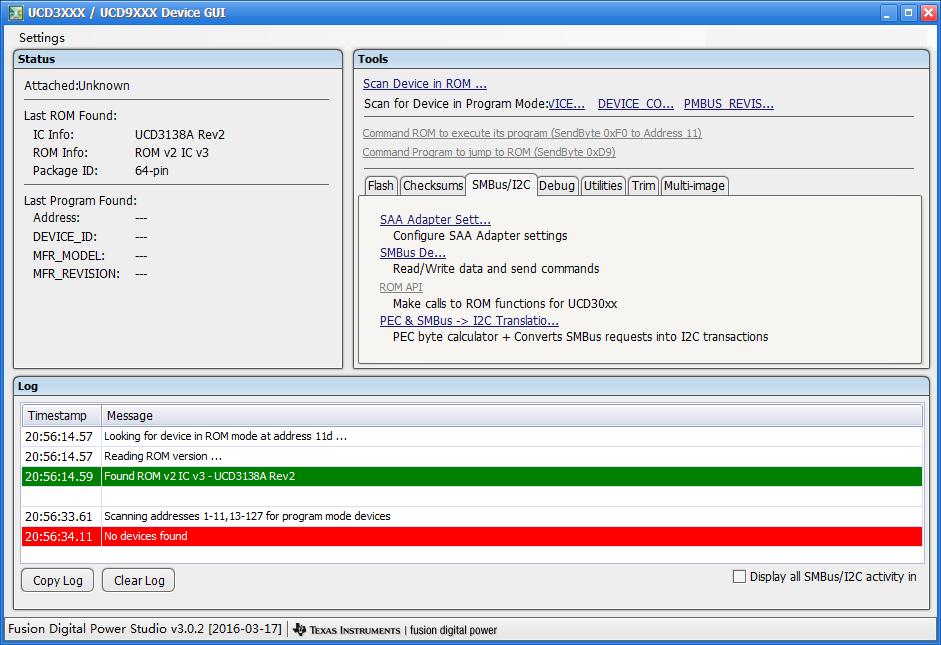941x645 pixels.
Task: Click the MFR_REVISION label
Action: (x=76, y=274)
